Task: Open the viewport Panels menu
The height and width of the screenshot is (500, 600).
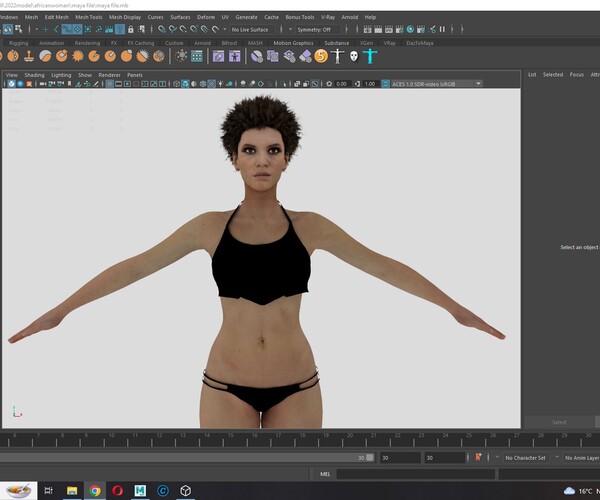Action: 135,75
